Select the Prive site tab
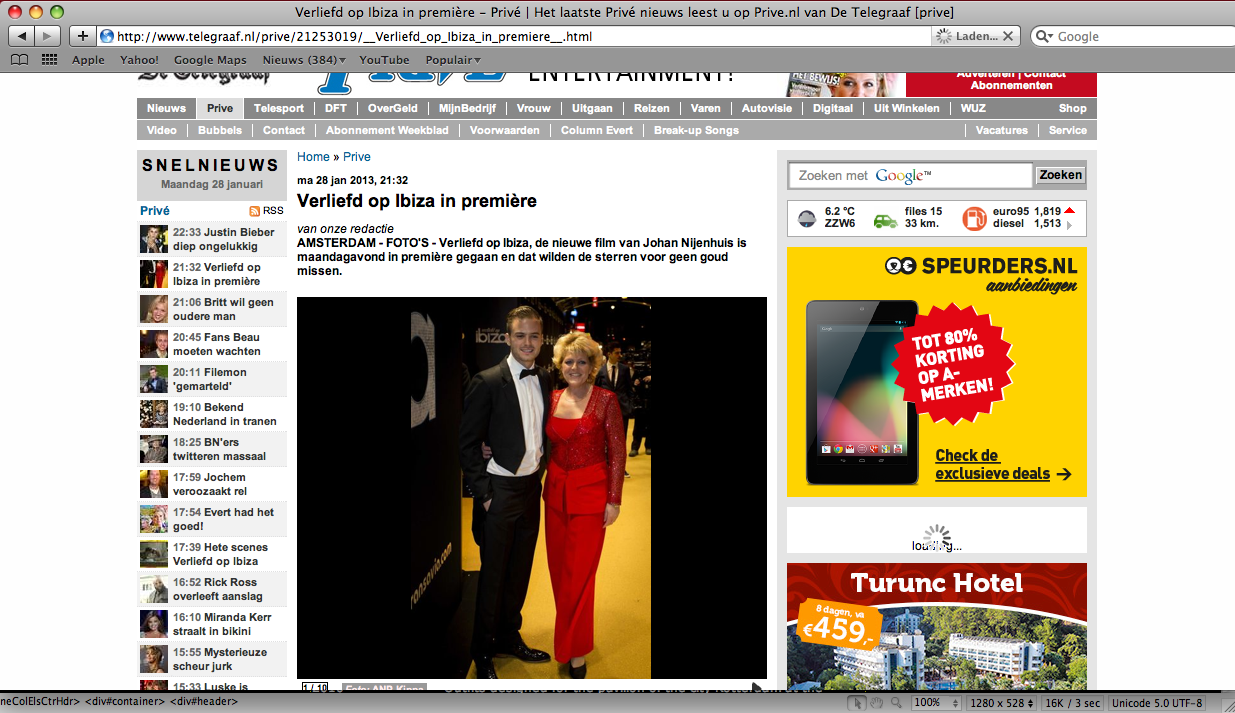Screen dimensions: 1235x713 point(220,108)
